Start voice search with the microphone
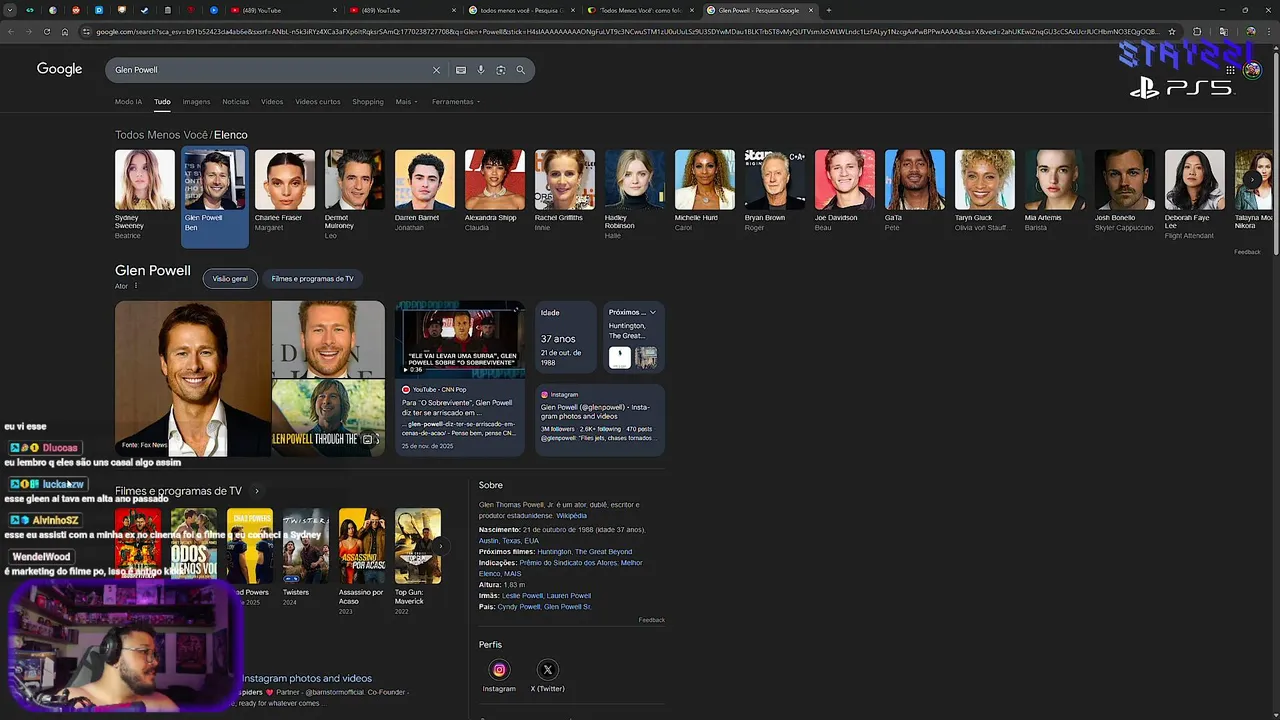1280x720 pixels. [x=481, y=70]
